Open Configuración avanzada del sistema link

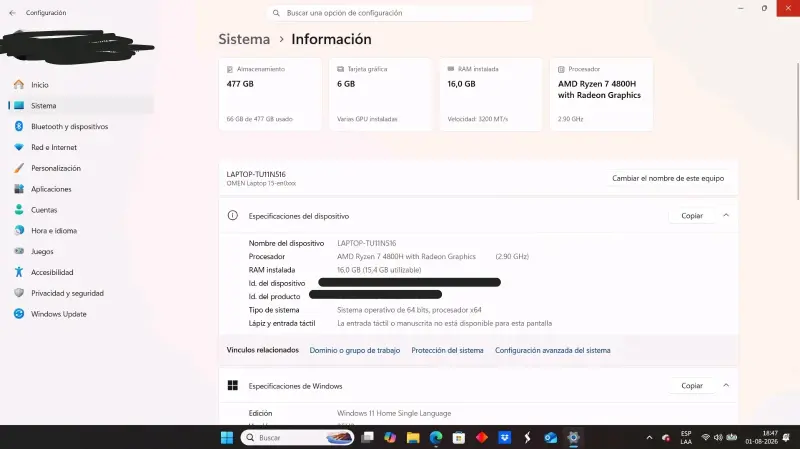click(553, 351)
